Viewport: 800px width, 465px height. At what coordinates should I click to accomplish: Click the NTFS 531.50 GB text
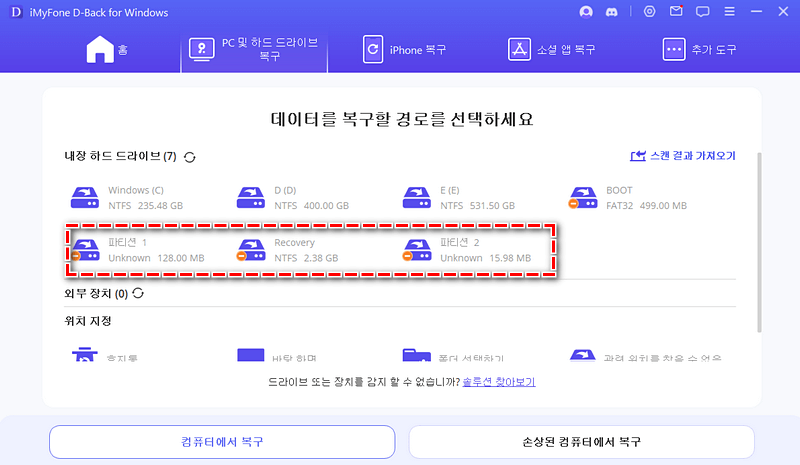pyautogui.click(x=478, y=206)
